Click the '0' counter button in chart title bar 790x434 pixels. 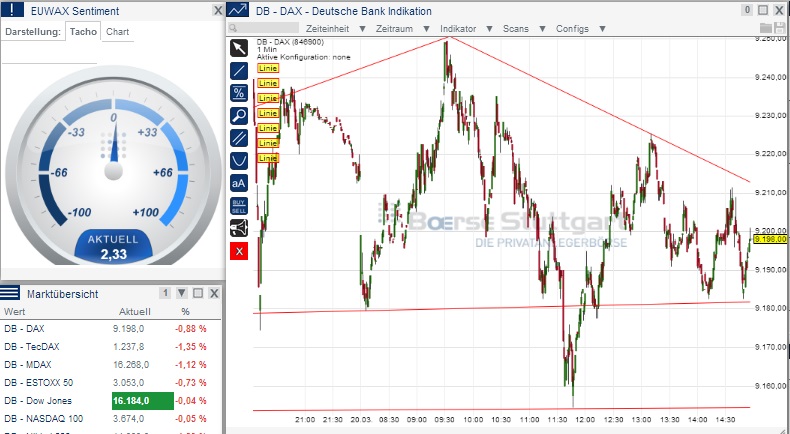point(747,10)
